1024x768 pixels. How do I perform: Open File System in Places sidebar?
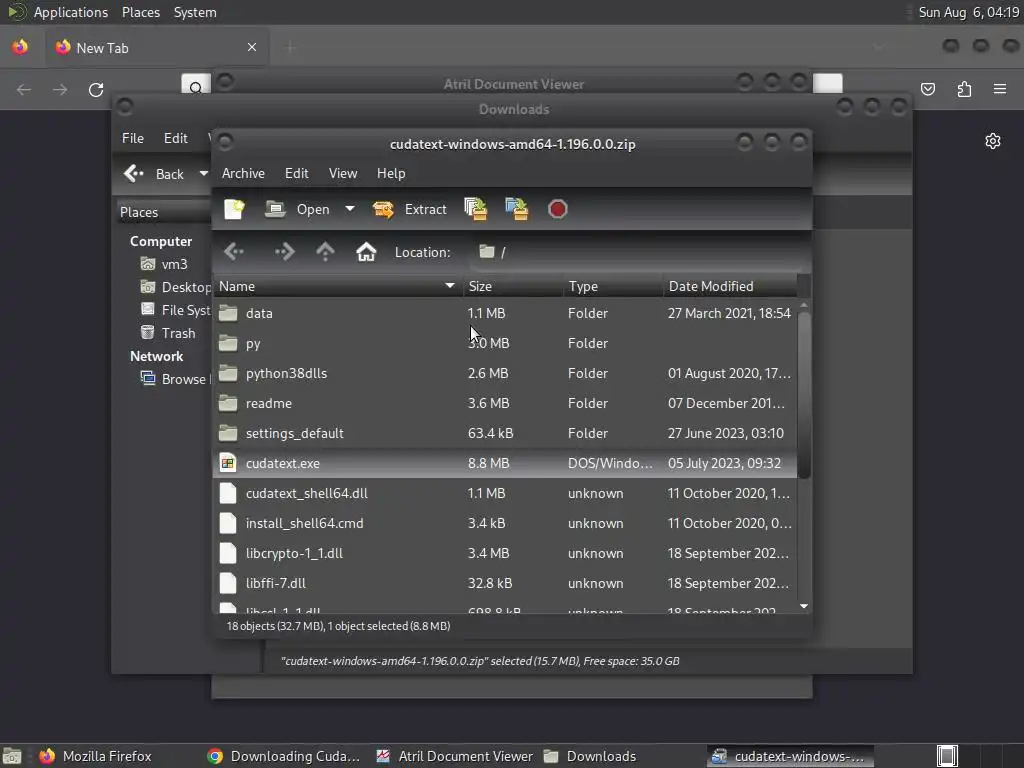(175, 310)
